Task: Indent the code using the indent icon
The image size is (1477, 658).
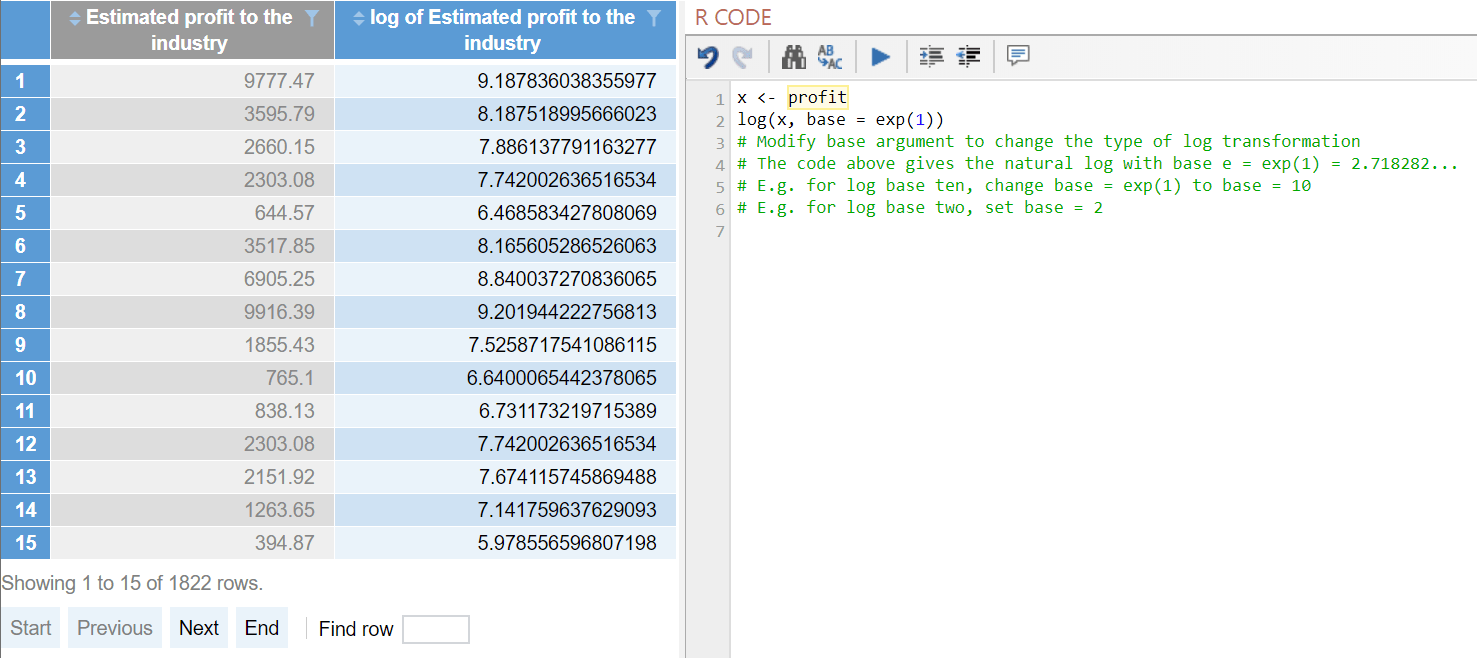Action: pyautogui.click(x=930, y=57)
